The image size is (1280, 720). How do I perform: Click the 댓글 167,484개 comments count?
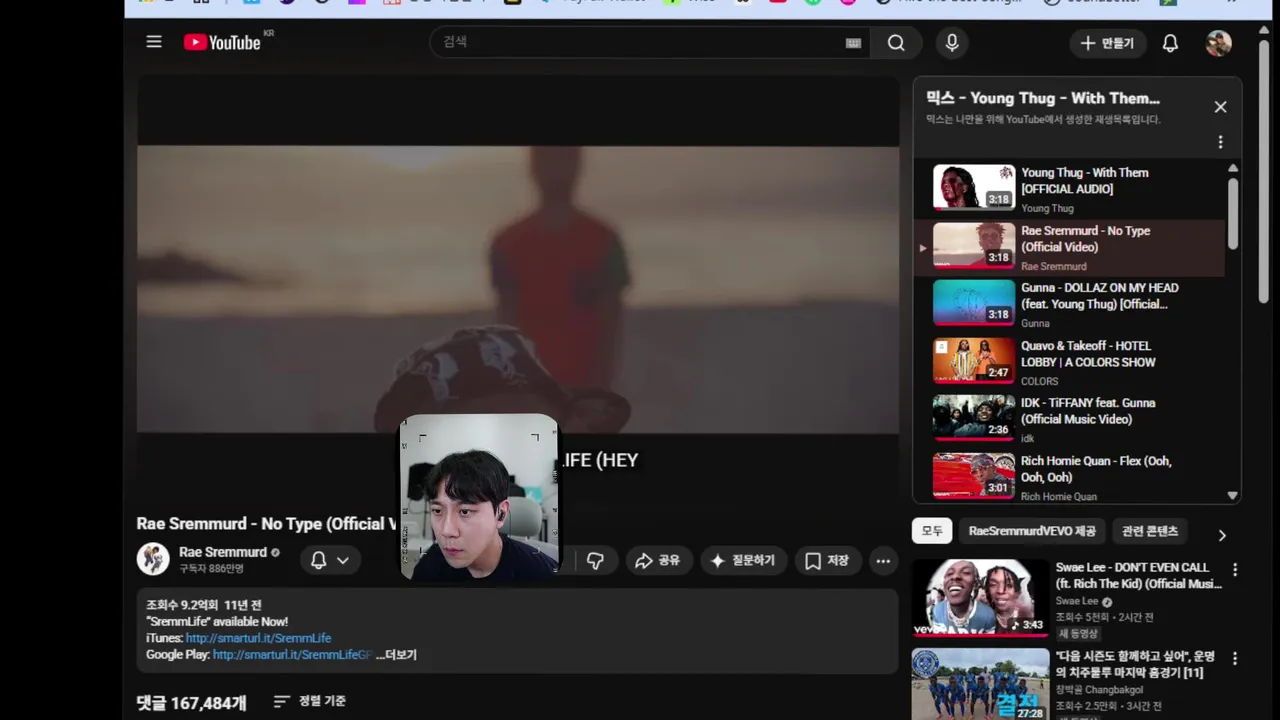[x=191, y=703]
